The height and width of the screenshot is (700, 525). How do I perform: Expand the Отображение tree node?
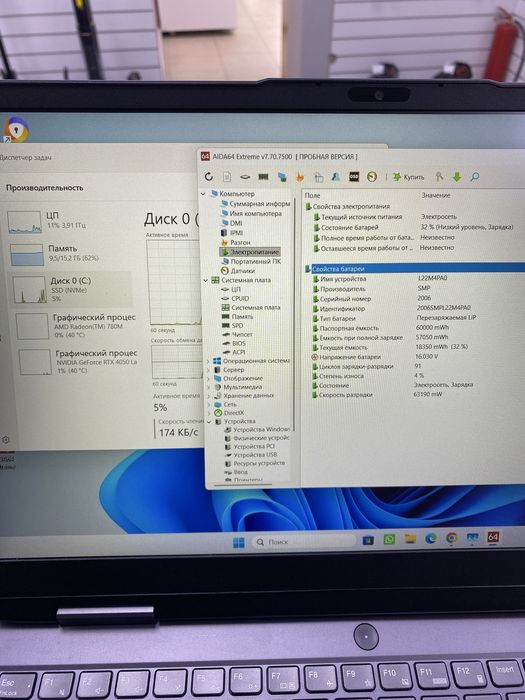[x=208, y=378]
